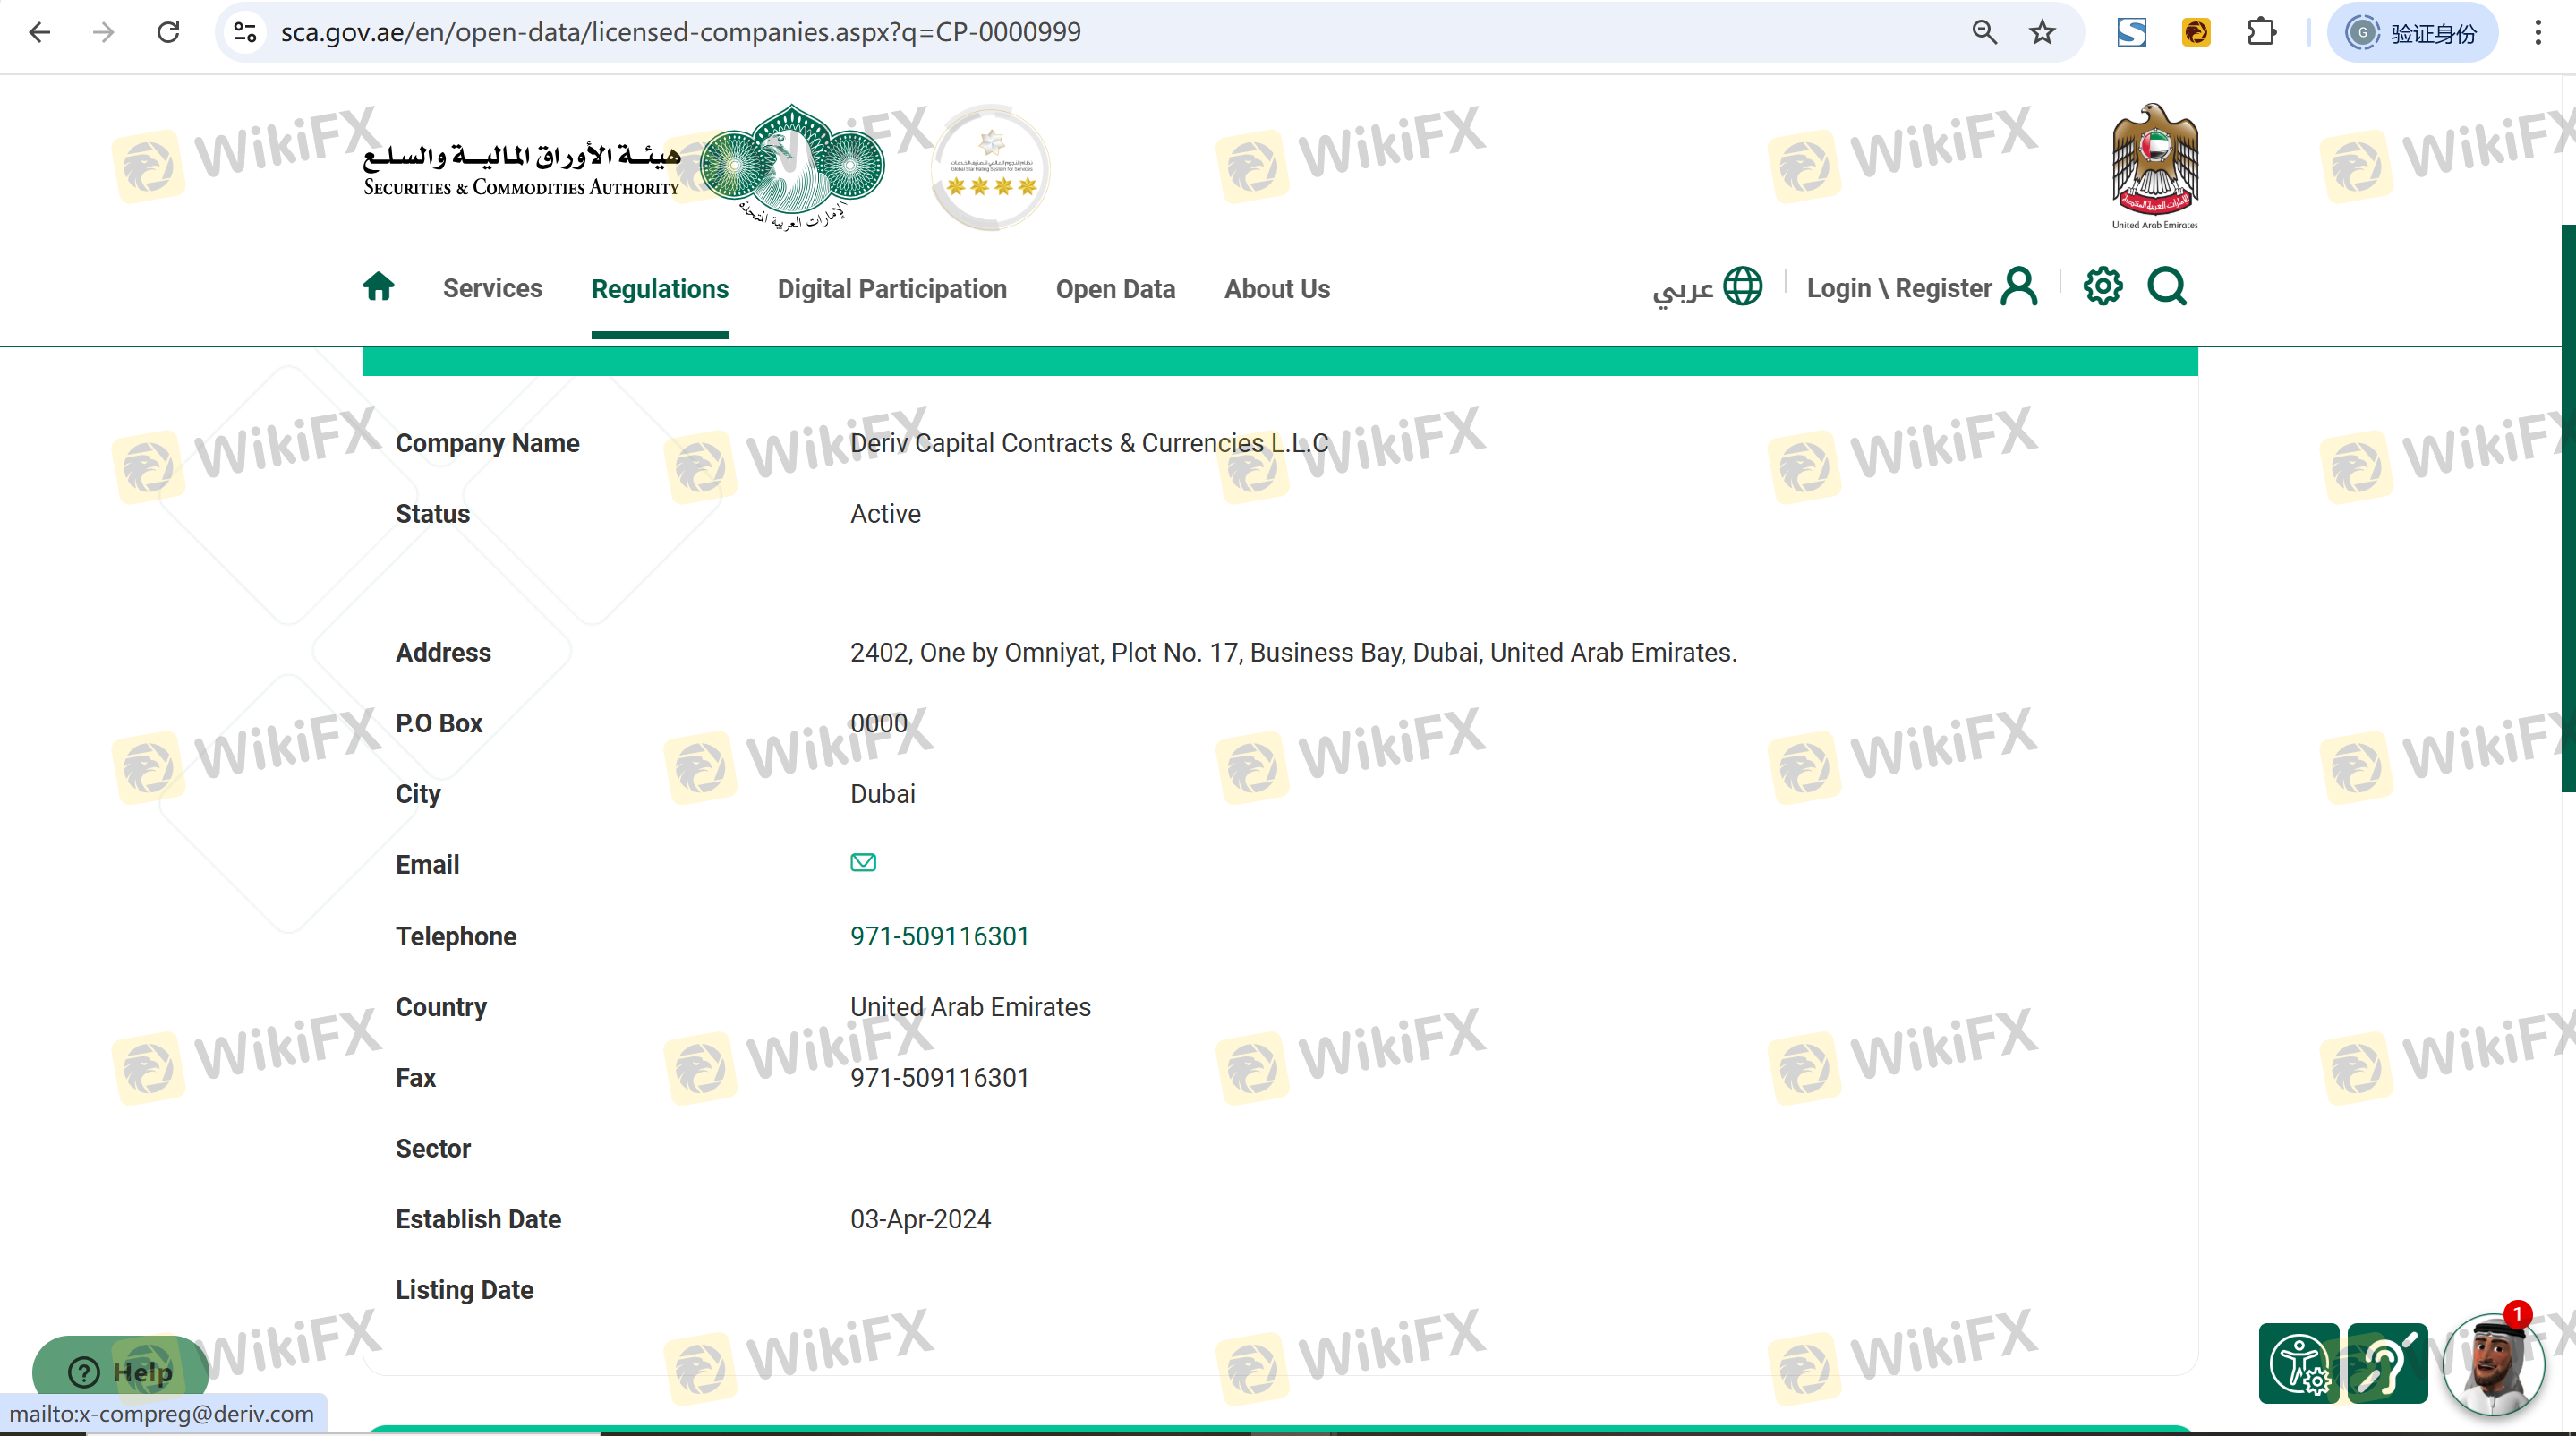
Task: Bookmark page with star icon
Action: (2042, 33)
